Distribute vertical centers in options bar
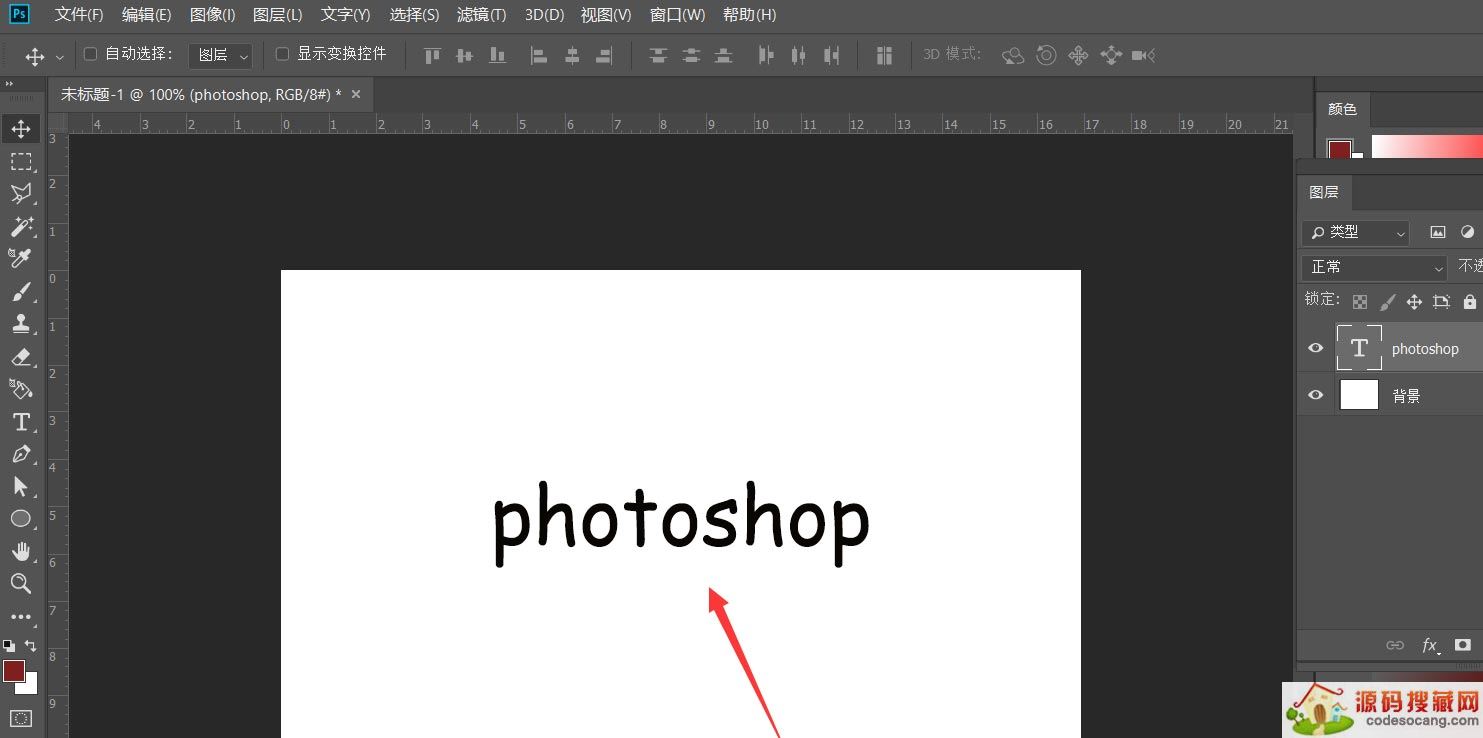This screenshot has height=738, width=1483. coord(690,56)
